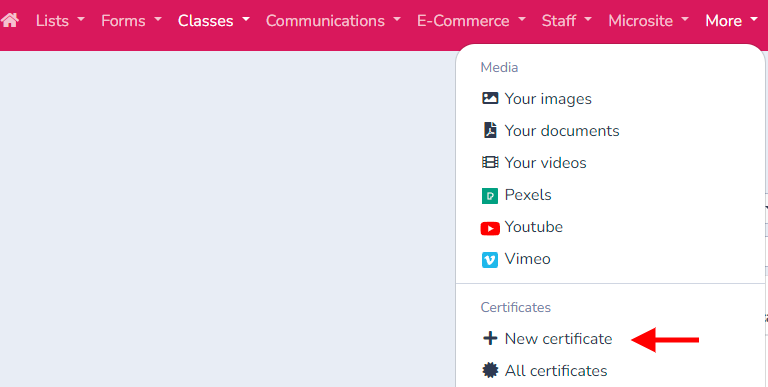Click the PDF icon for Your documents
Screen dimensions: 768x387
490,130
